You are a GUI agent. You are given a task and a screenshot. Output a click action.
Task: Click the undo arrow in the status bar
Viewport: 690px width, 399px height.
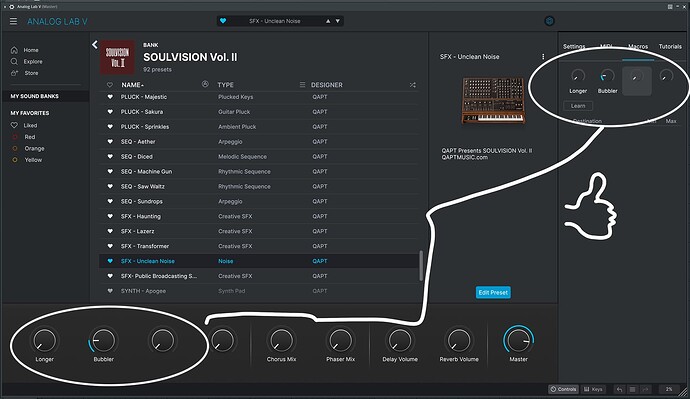[x=619, y=389]
